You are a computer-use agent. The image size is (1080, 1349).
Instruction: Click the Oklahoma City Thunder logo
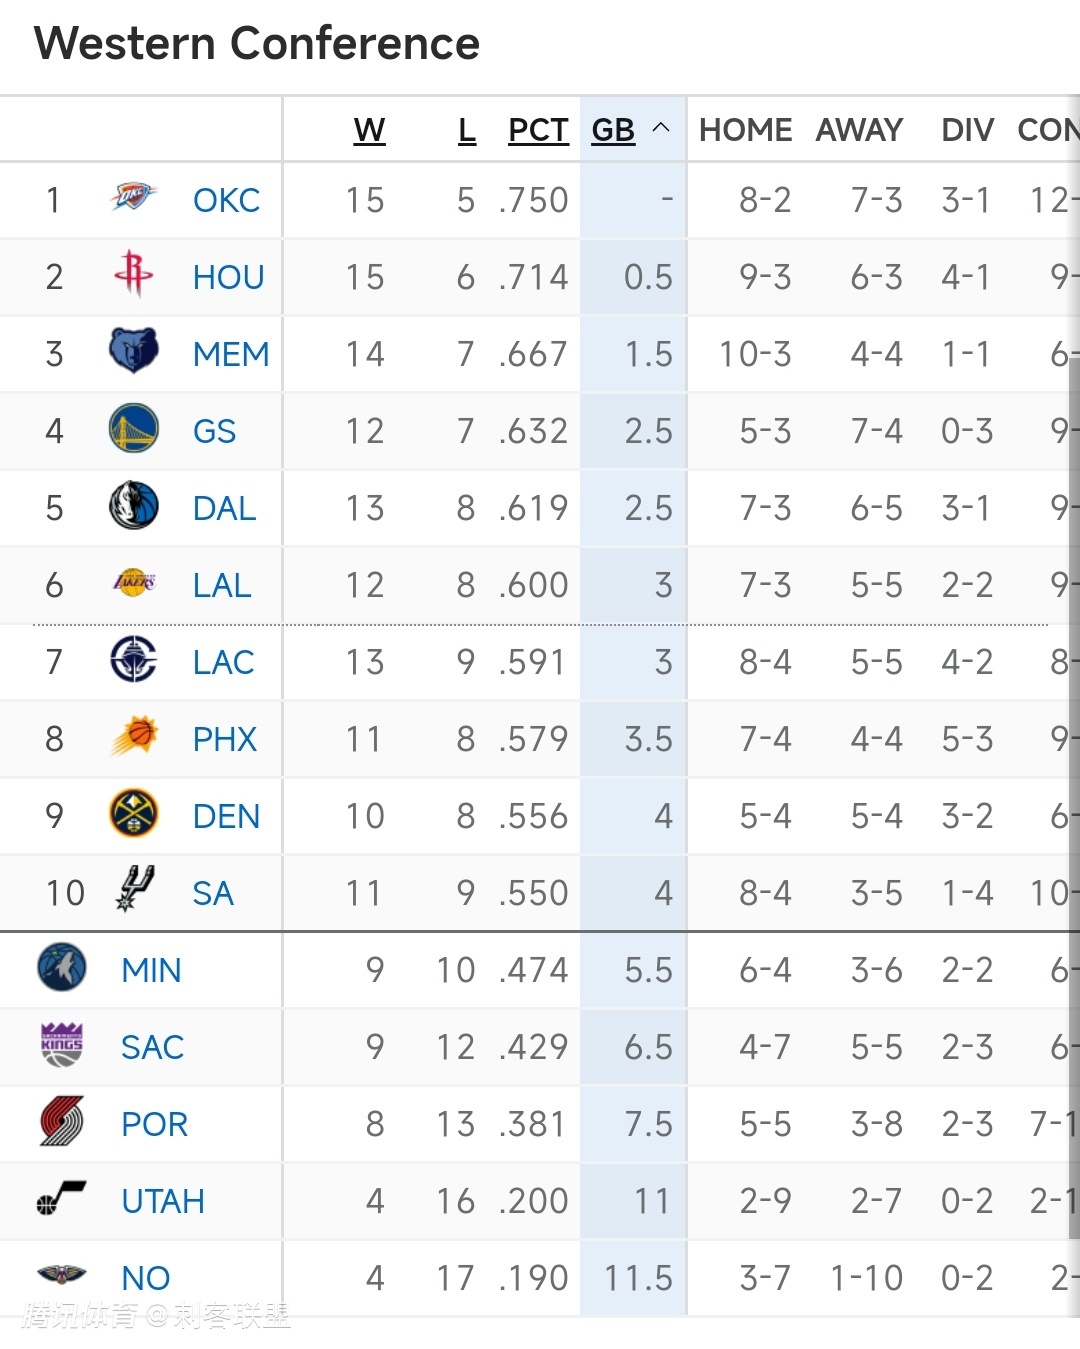[x=133, y=199]
